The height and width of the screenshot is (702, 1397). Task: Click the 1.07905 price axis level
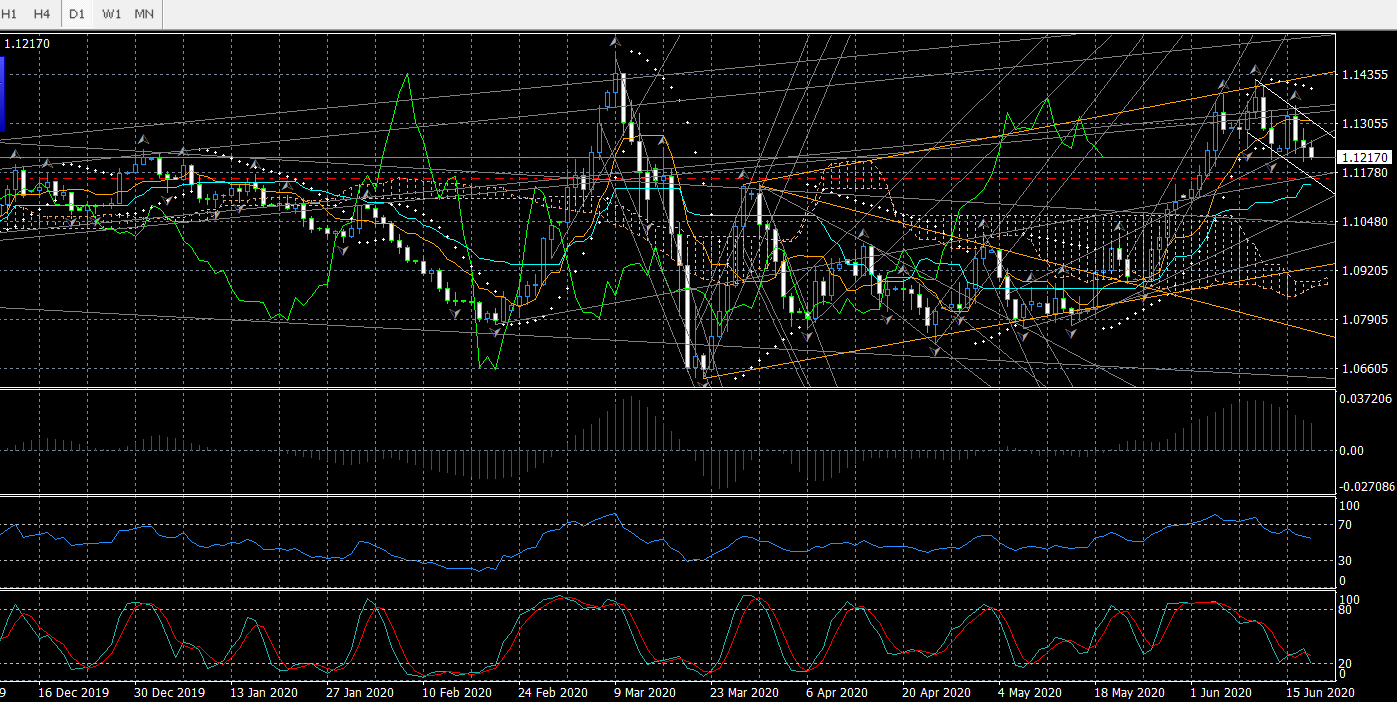click(x=1365, y=320)
